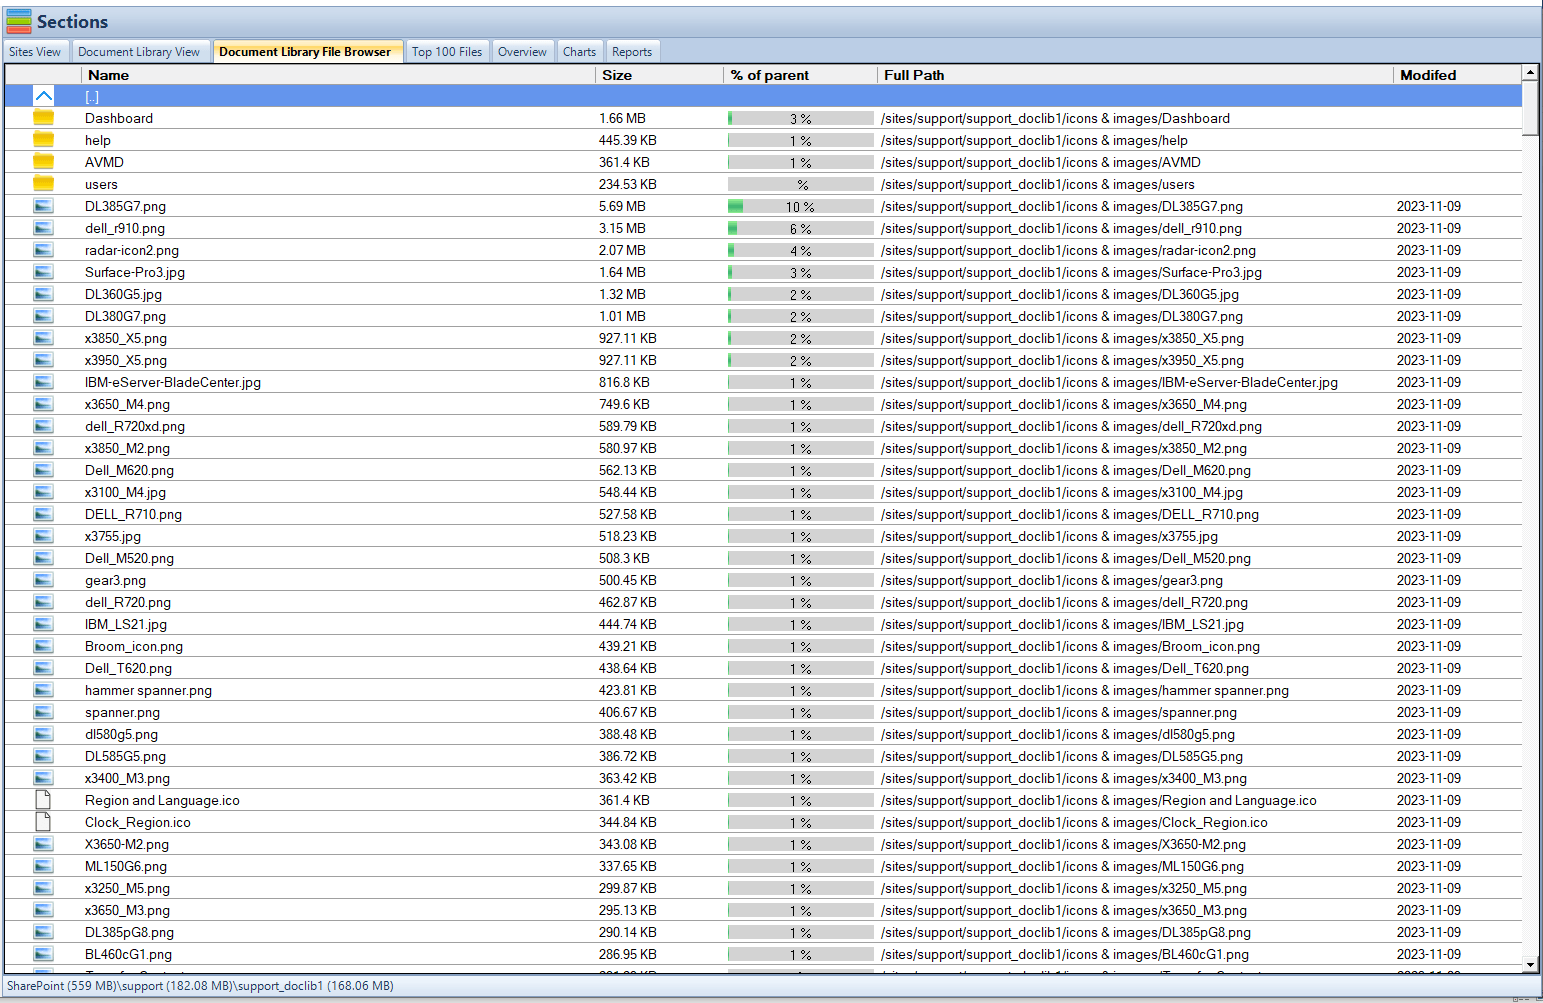Viewport: 1543px width, 1003px height.
Task: Switch to the Sites View tab
Action: coord(35,51)
